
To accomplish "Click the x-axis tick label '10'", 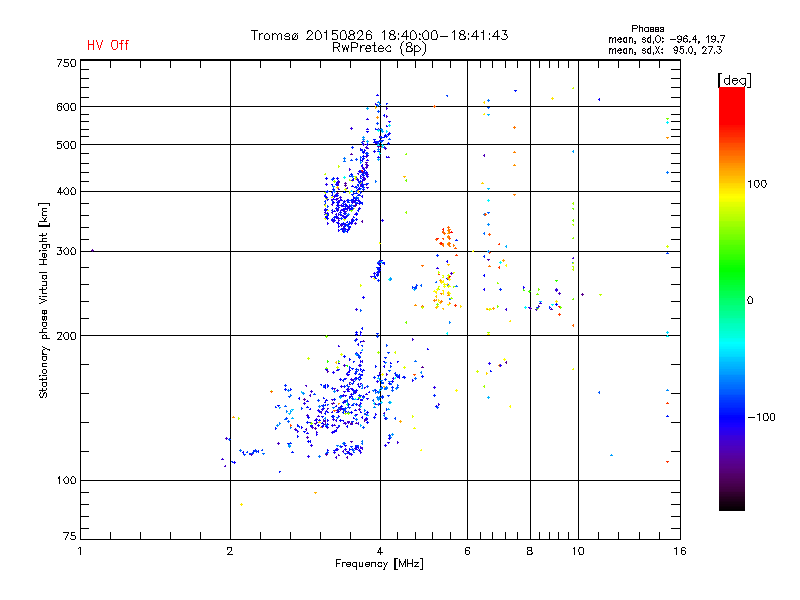I will [x=578, y=551].
